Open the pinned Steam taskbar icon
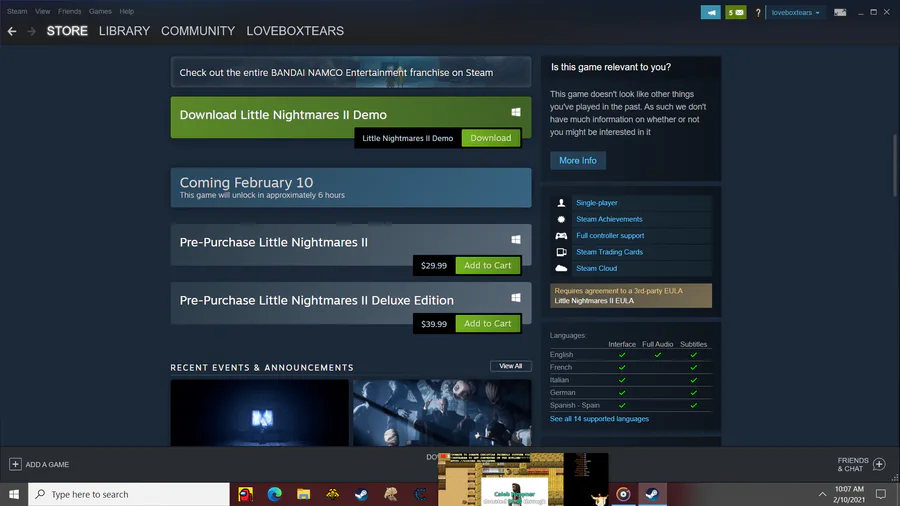The height and width of the screenshot is (506, 900). click(x=362, y=494)
